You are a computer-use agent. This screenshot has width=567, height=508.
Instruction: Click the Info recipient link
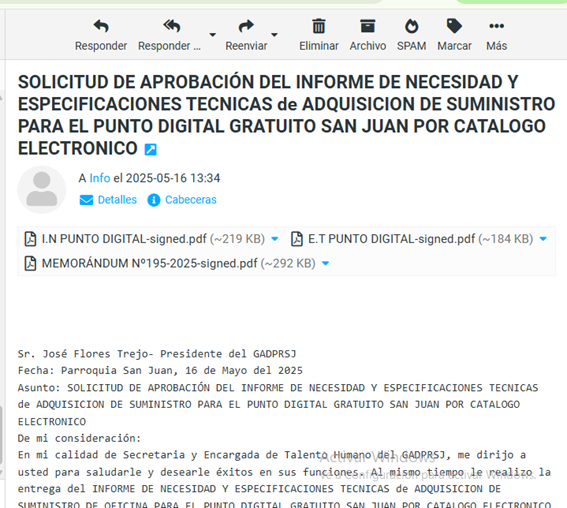(100, 178)
